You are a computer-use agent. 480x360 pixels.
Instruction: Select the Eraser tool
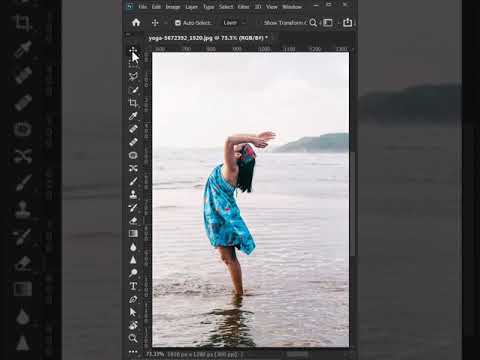tap(133, 220)
